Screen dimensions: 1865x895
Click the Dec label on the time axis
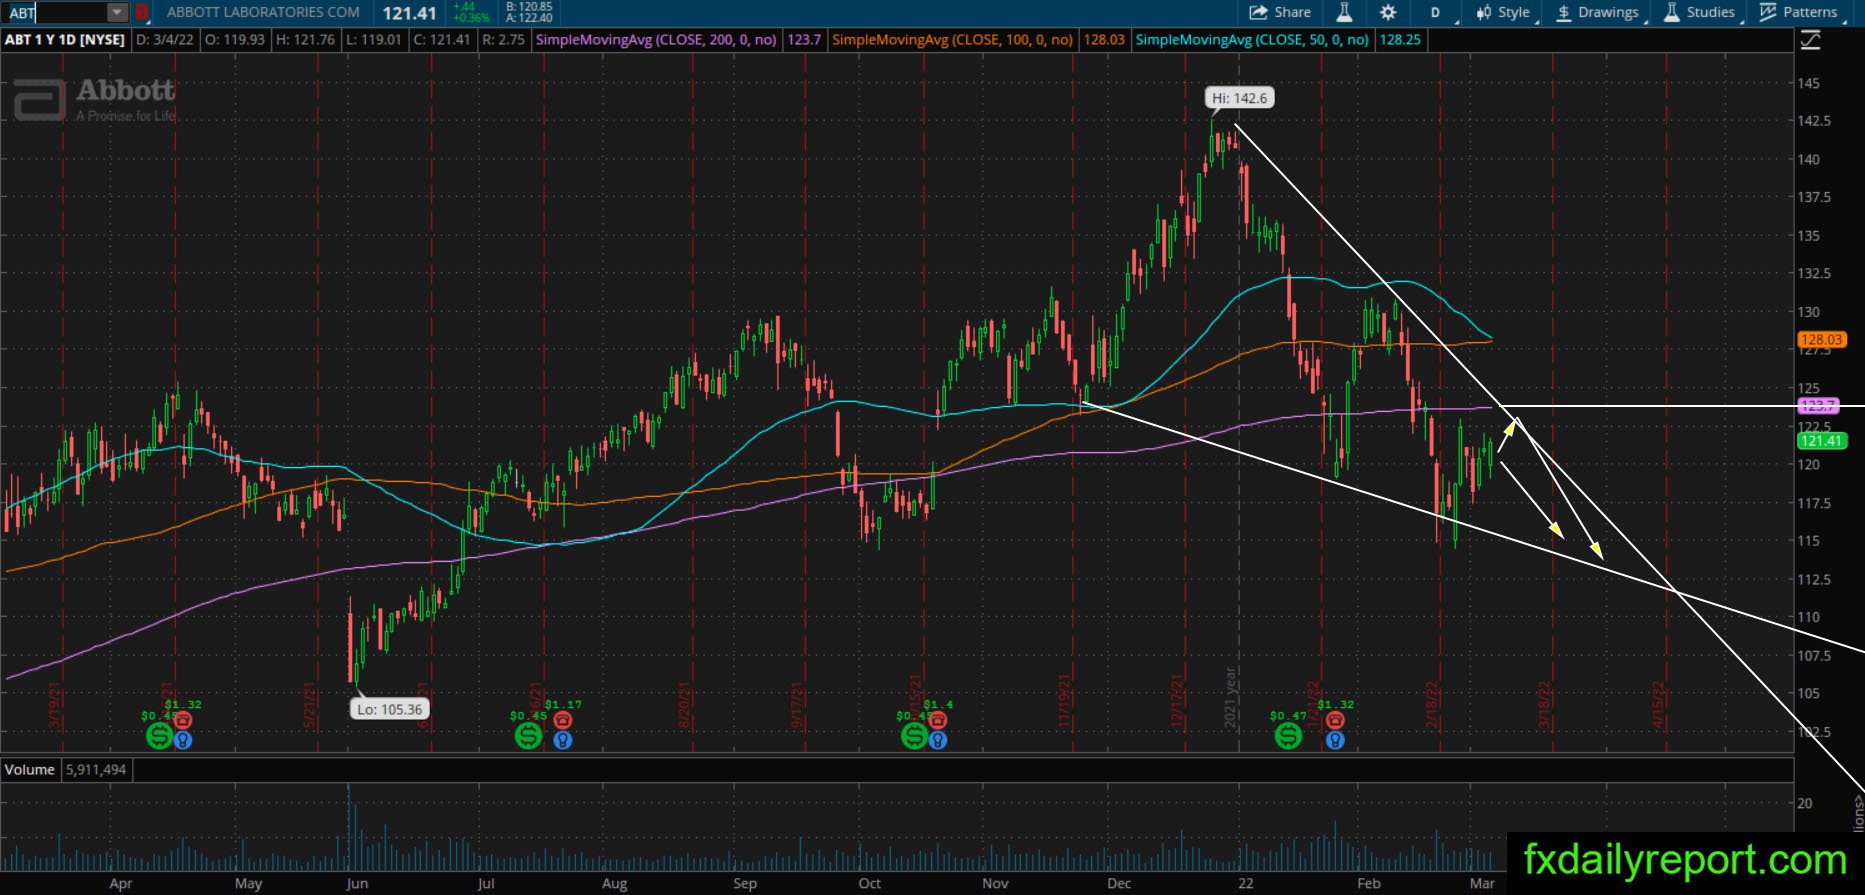(1119, 883)
